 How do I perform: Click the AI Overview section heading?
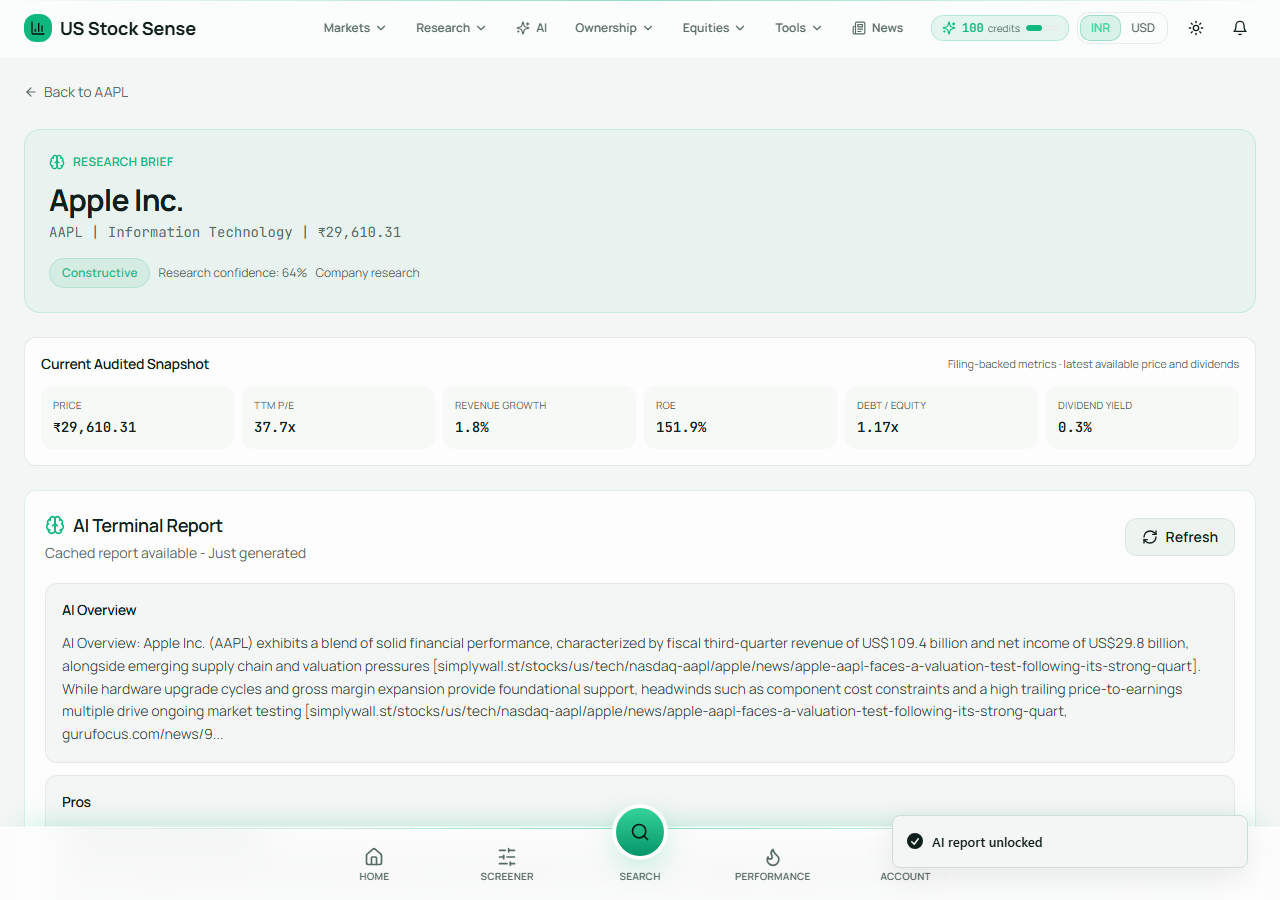click(99, 610)
